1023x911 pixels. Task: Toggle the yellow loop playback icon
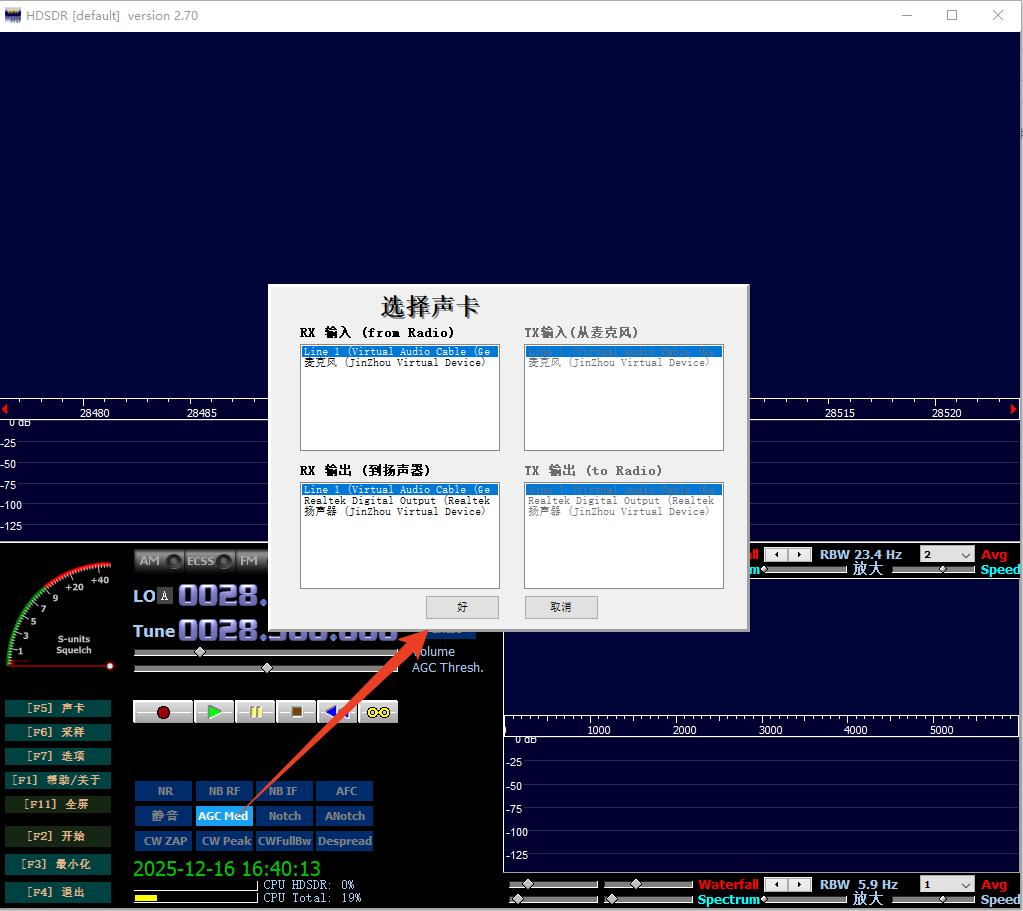(x=379, y=712)
